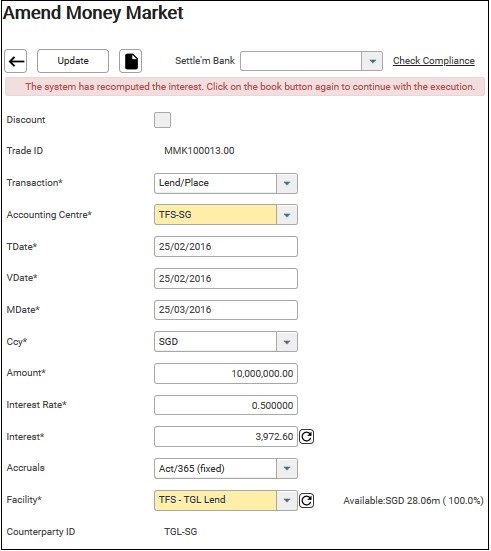Open the Check Compliance link
This screenshot has width=491, height=551.
pyautogui.click(x=434, y=61)
